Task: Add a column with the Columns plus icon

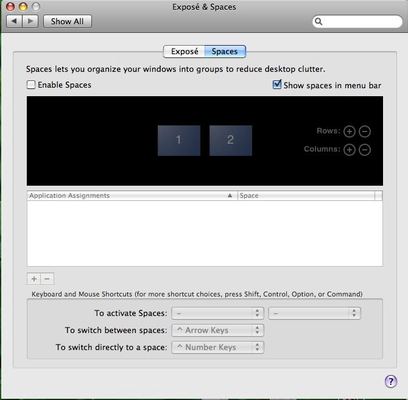Action: click(349, 150)
